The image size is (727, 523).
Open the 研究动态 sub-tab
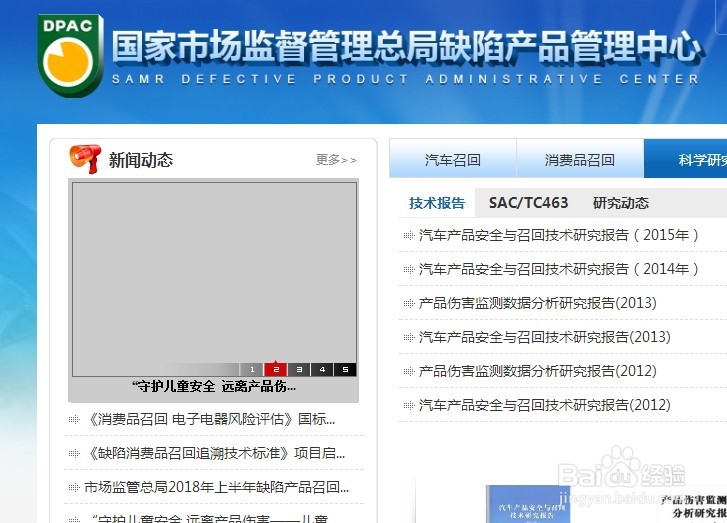(620, 203)
